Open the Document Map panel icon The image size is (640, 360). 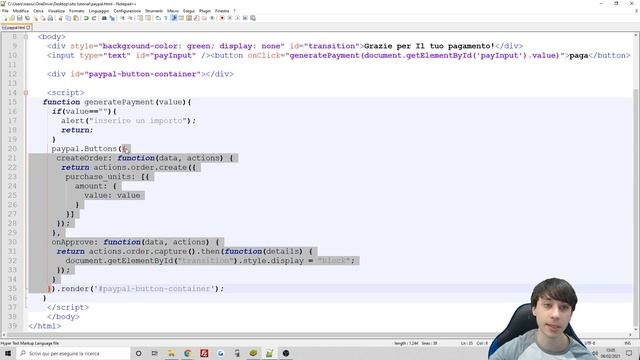pyautogui.click(x=189, y=18)
